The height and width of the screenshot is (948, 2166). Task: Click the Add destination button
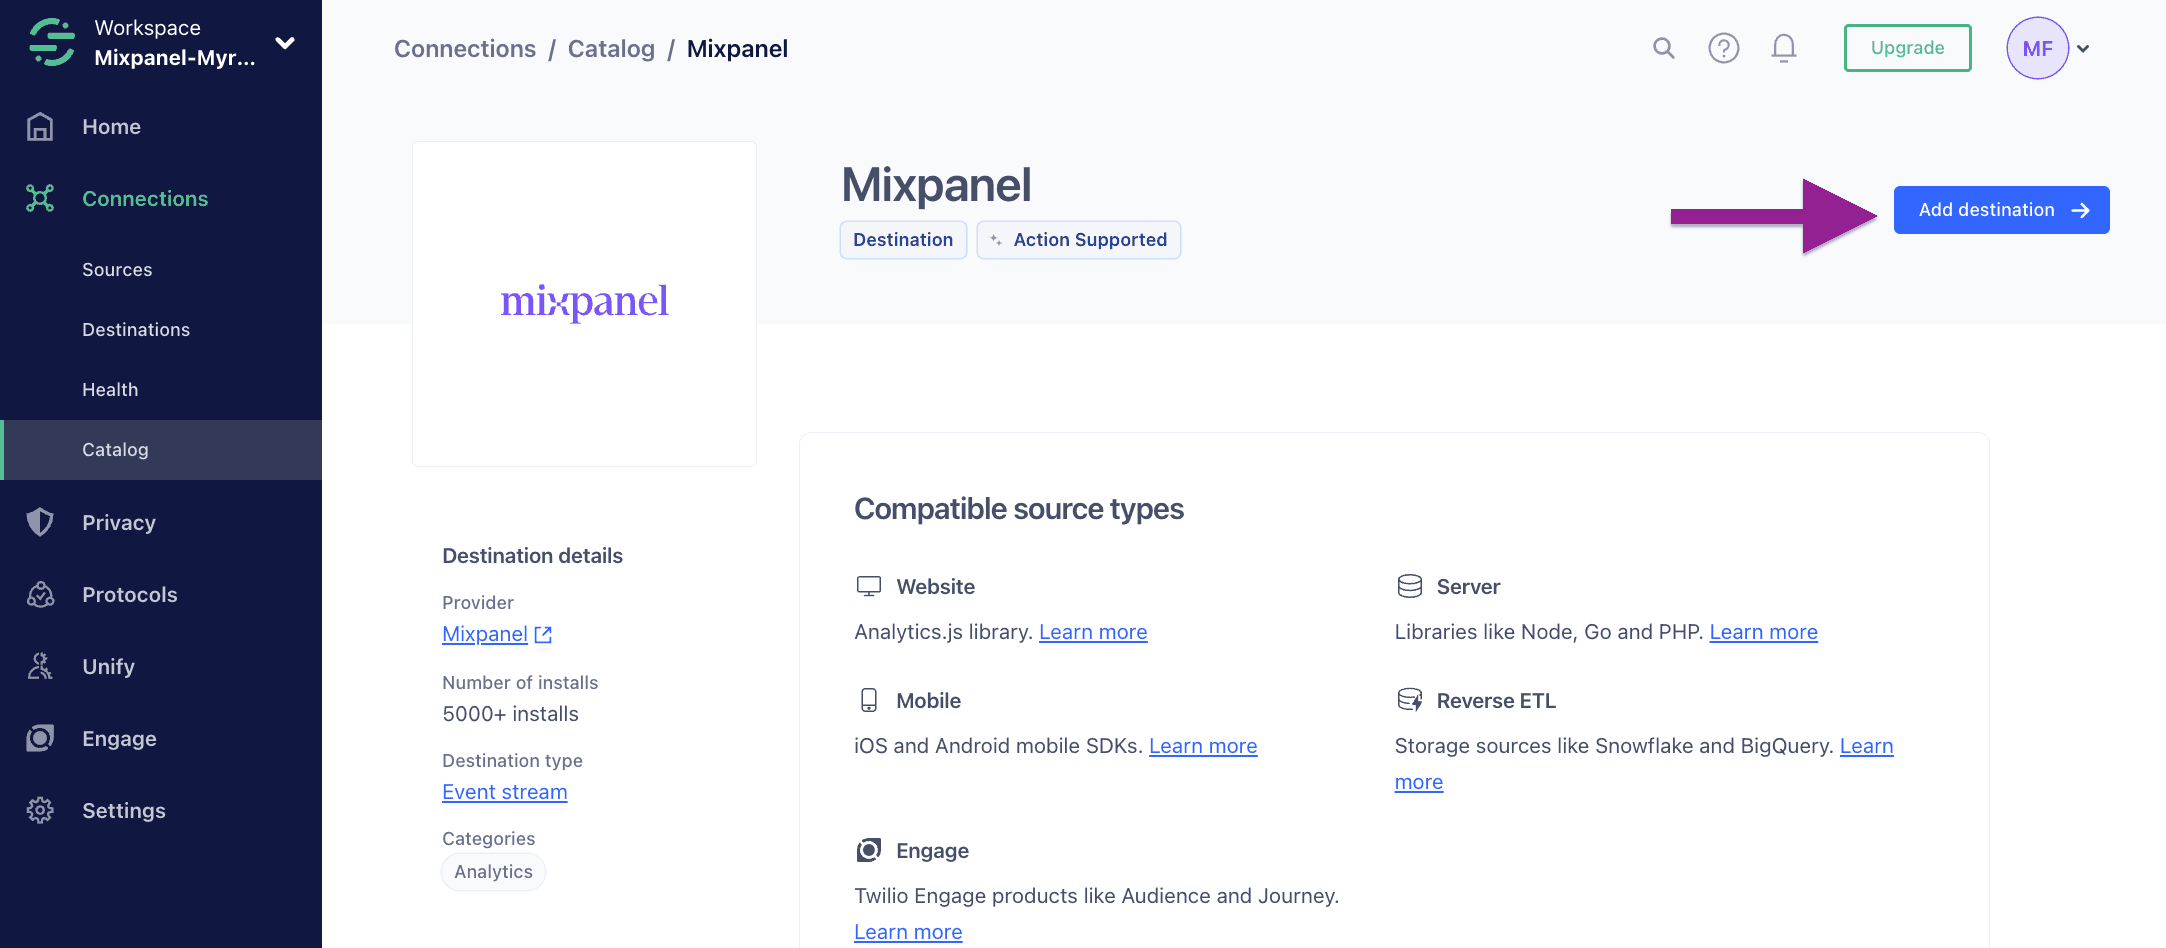click(x=2001, y=209)
